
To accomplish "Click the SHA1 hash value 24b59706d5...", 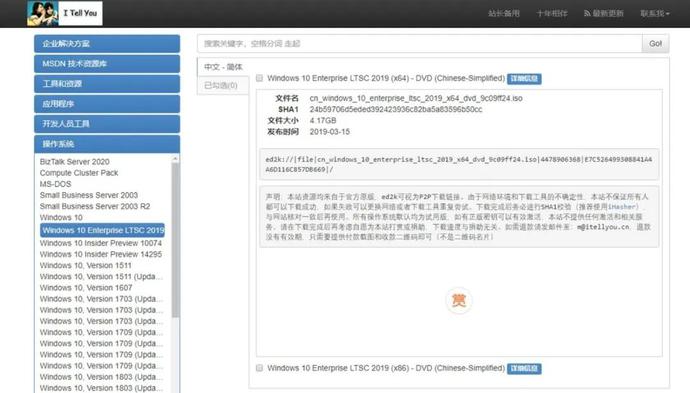I will pyautogui.click(x=396, y=109).
